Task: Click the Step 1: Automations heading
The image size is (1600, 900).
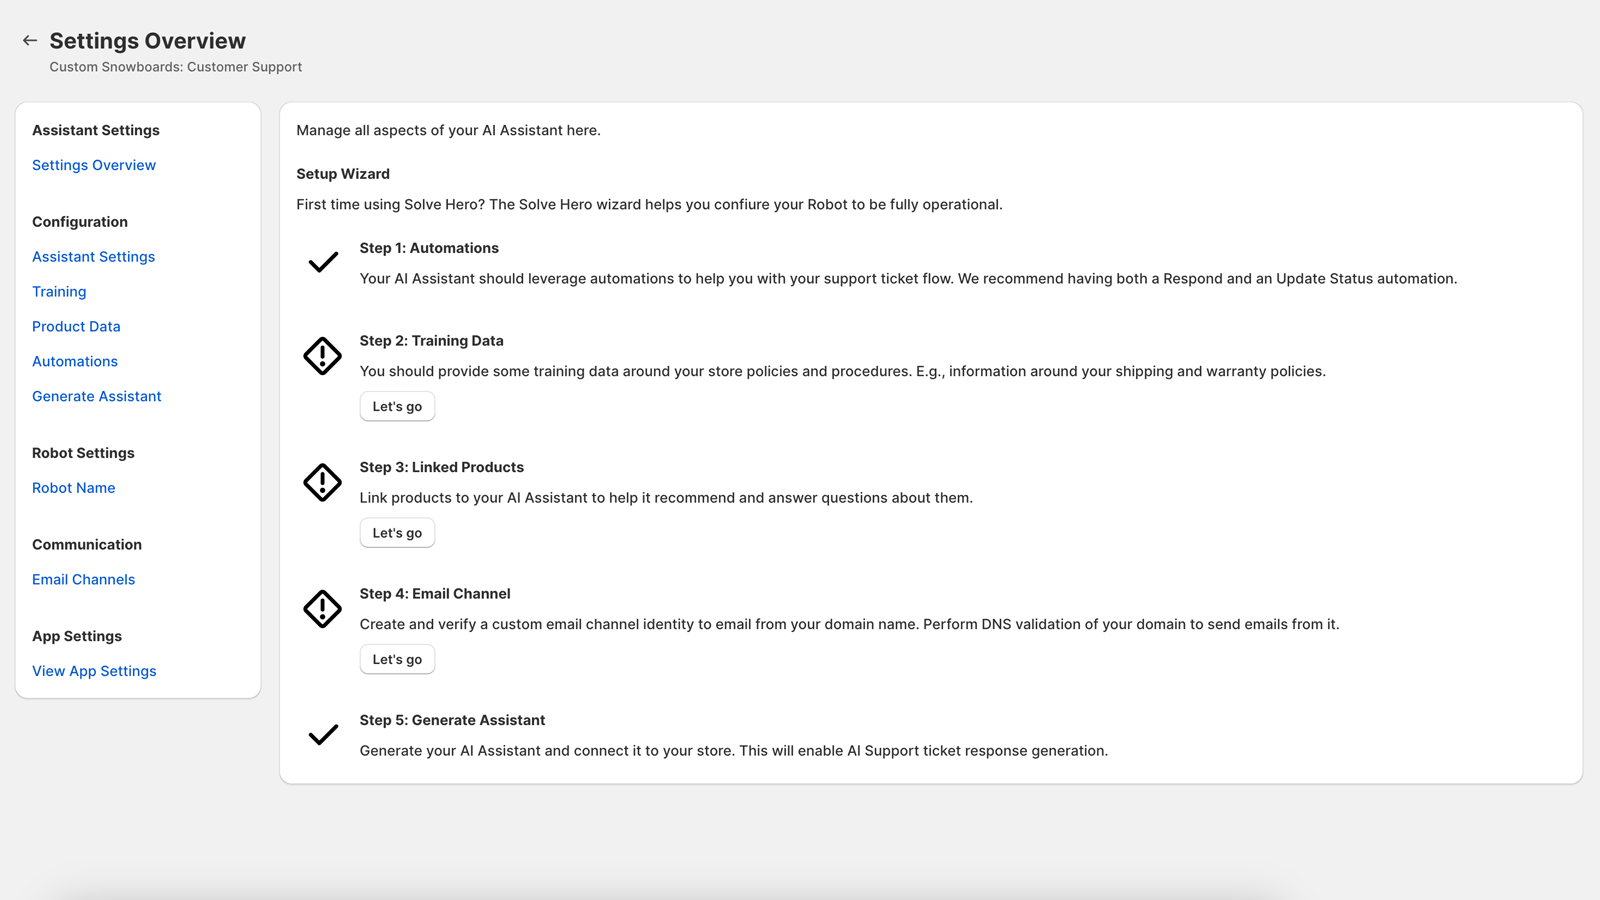Action: 429,248
